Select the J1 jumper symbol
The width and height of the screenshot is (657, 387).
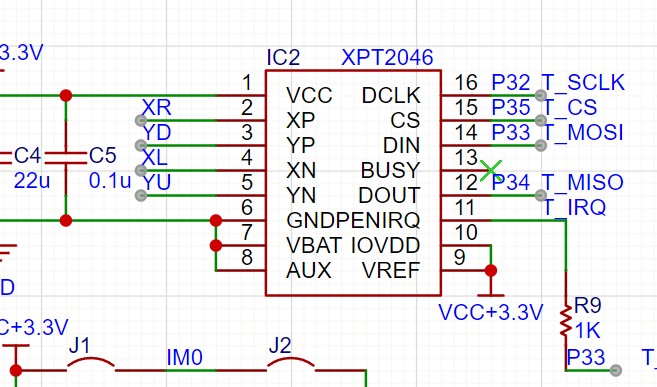91,364
